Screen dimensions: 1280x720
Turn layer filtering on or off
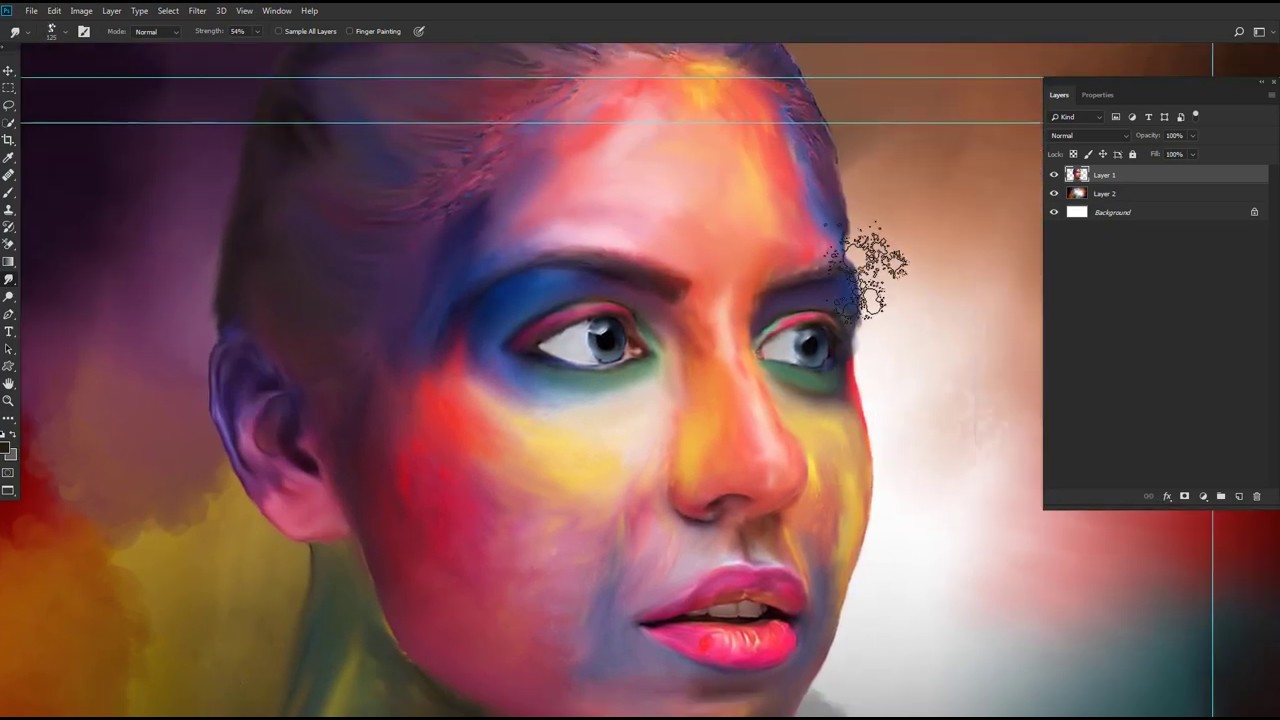coord(1195,115)
